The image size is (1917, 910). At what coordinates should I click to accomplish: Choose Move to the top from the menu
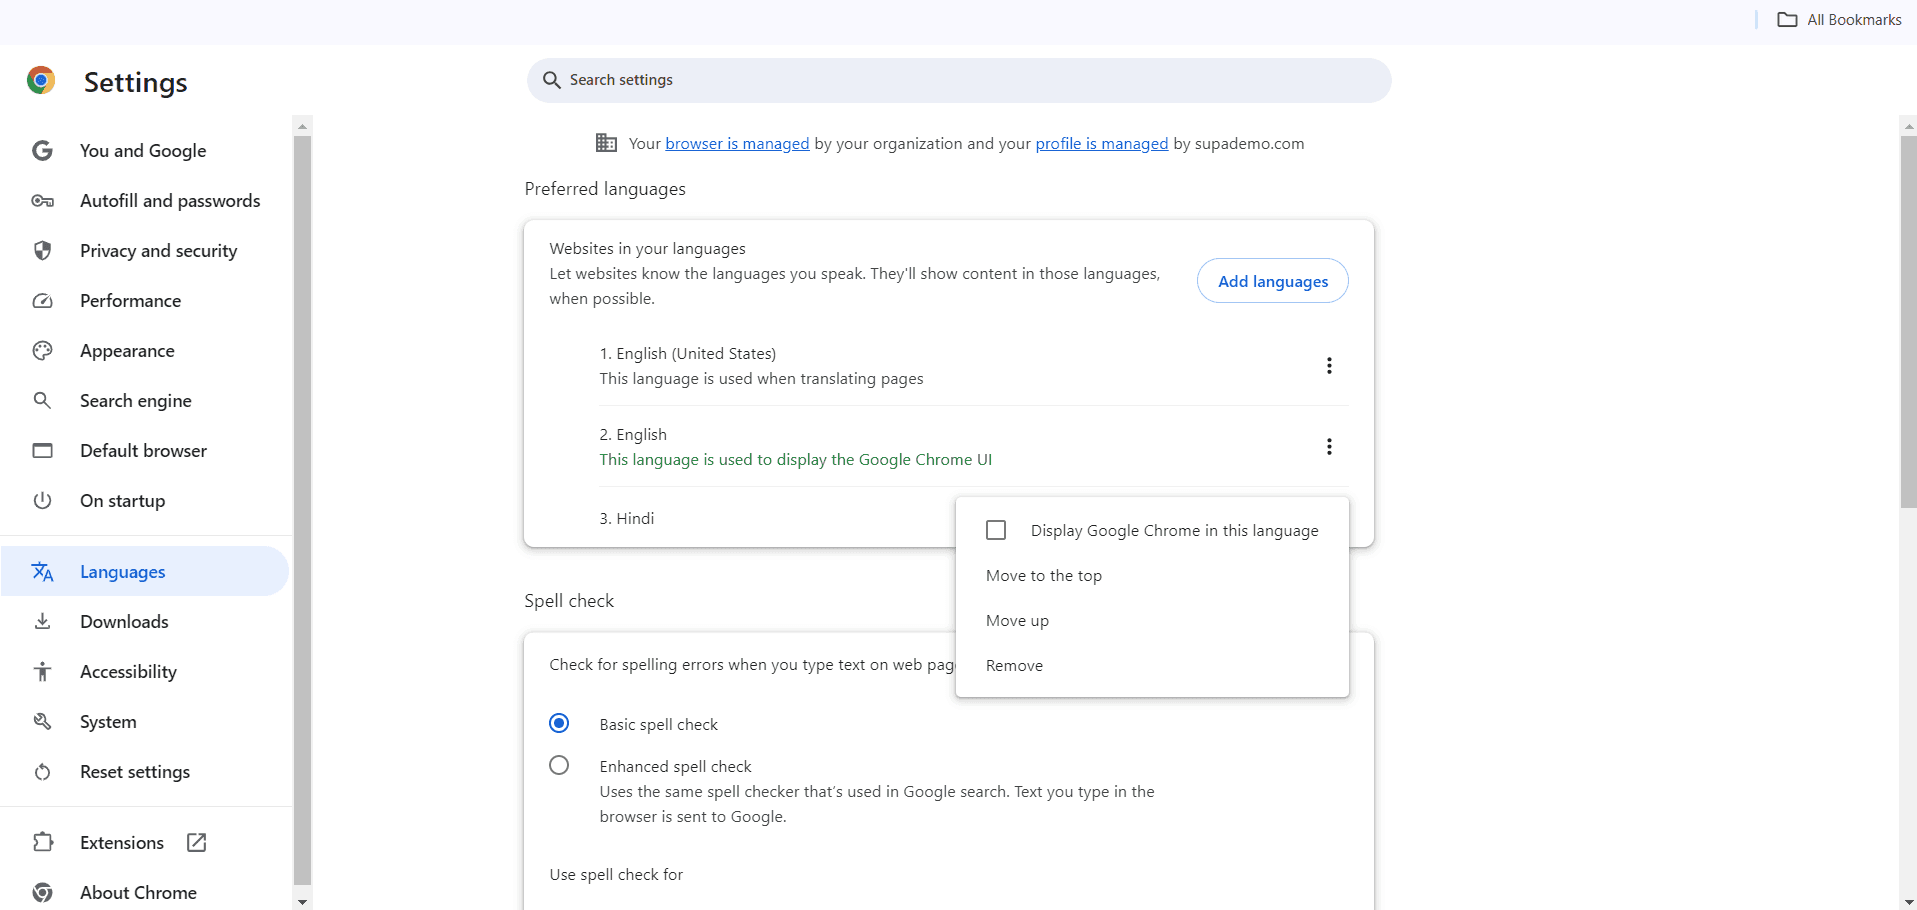coord(1043,575)
